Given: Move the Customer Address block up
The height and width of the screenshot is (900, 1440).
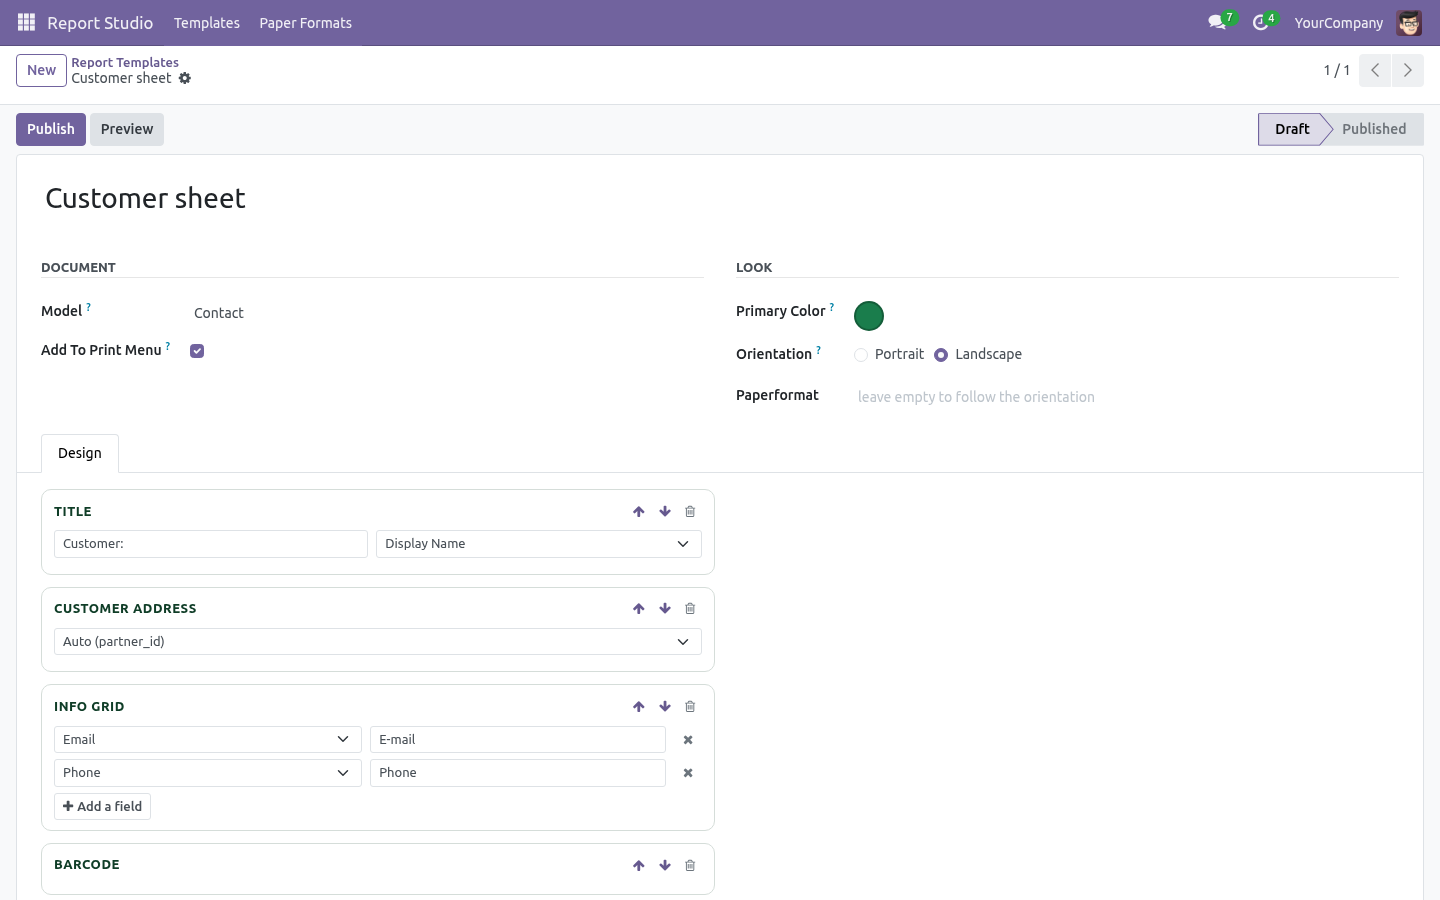Looking at the screenshot, I should (639, 609).
